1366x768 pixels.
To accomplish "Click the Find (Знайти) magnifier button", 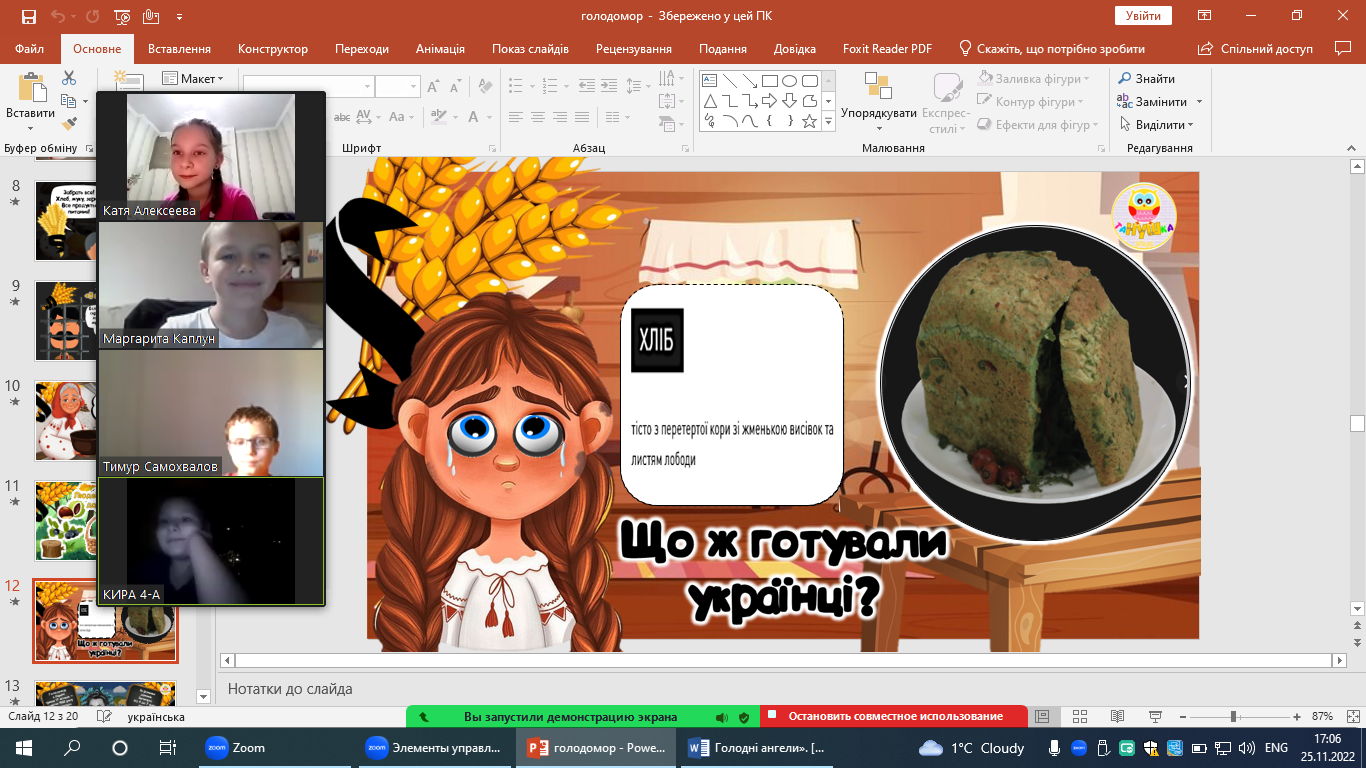I will [1146, 78].
